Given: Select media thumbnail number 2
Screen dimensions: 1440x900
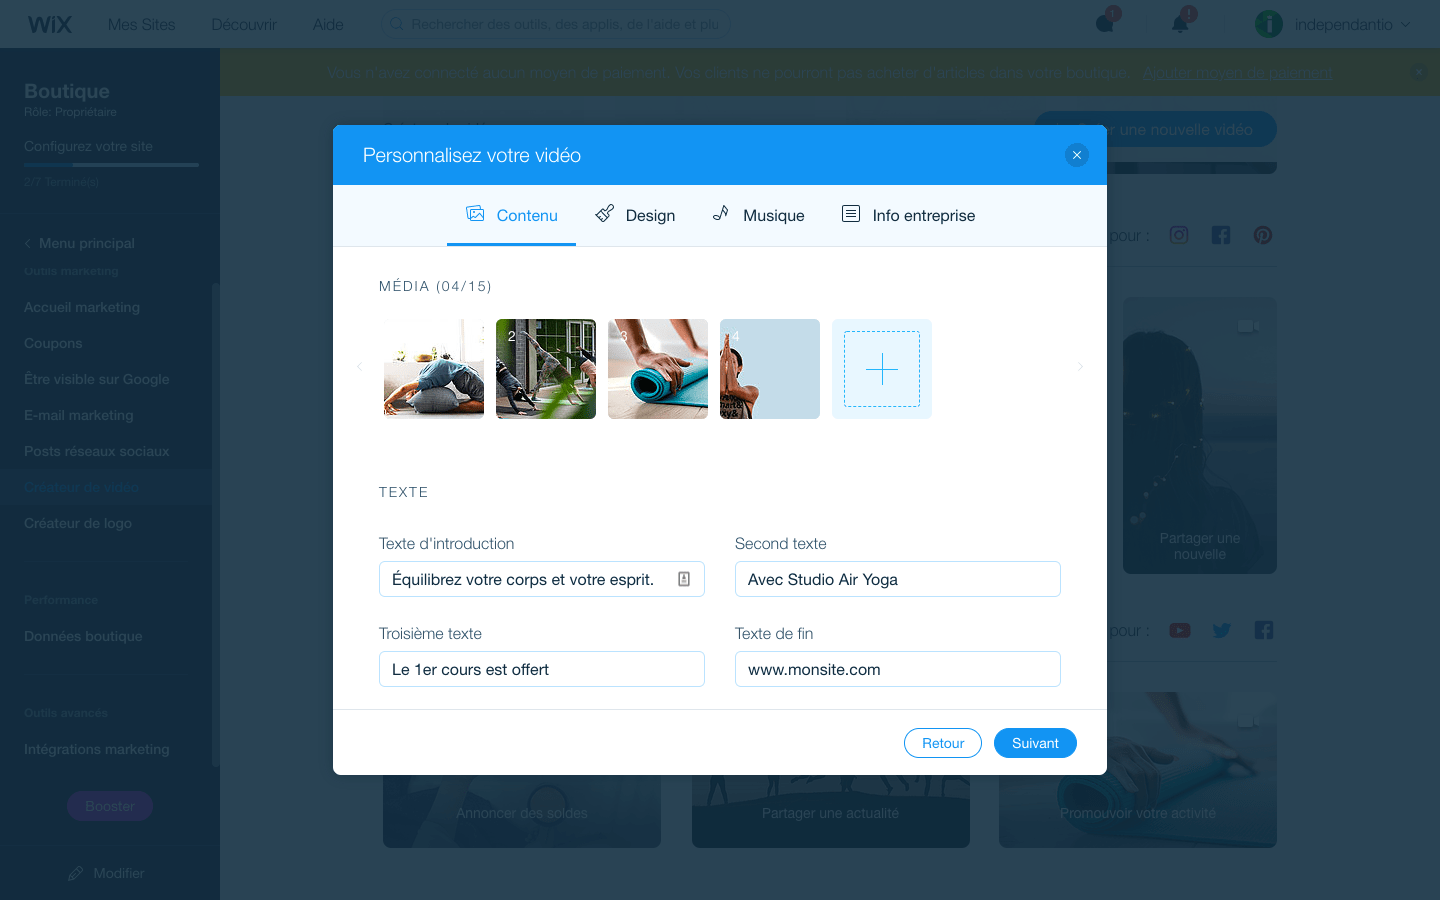Looking at the screenshot, I should (x=546, y=369).
